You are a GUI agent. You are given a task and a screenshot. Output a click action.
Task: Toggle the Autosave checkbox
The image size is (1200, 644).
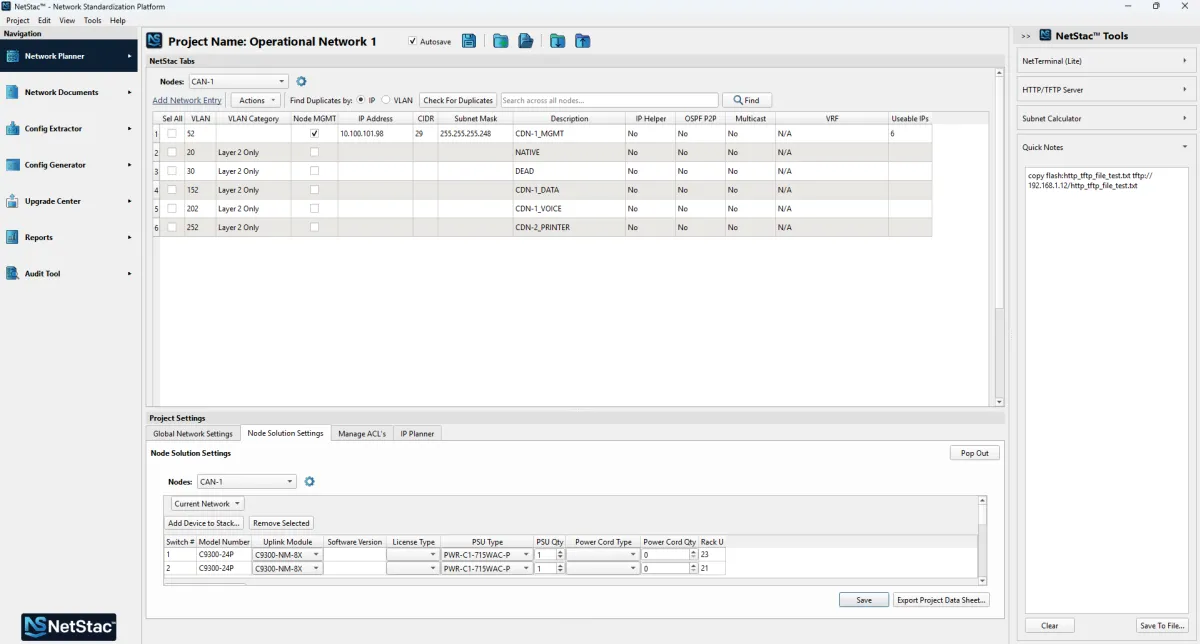[413, 42]
